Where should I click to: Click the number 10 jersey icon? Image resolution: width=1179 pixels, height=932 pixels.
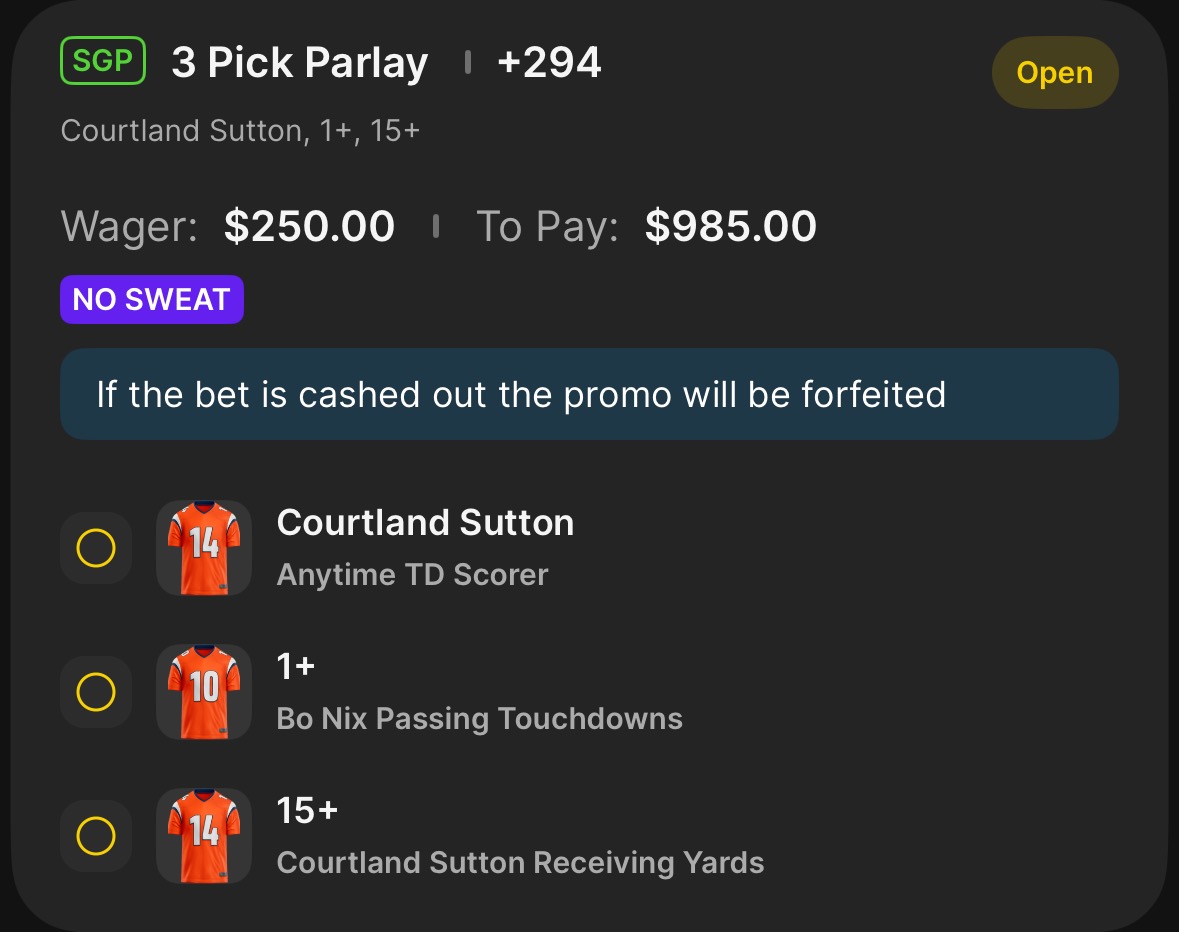pos(204,691)
